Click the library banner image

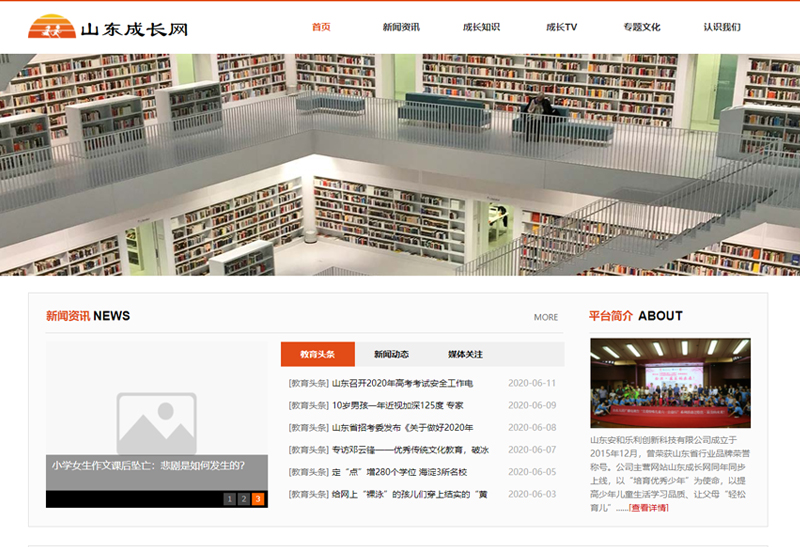pyautogui.click(x=400, y=165)
